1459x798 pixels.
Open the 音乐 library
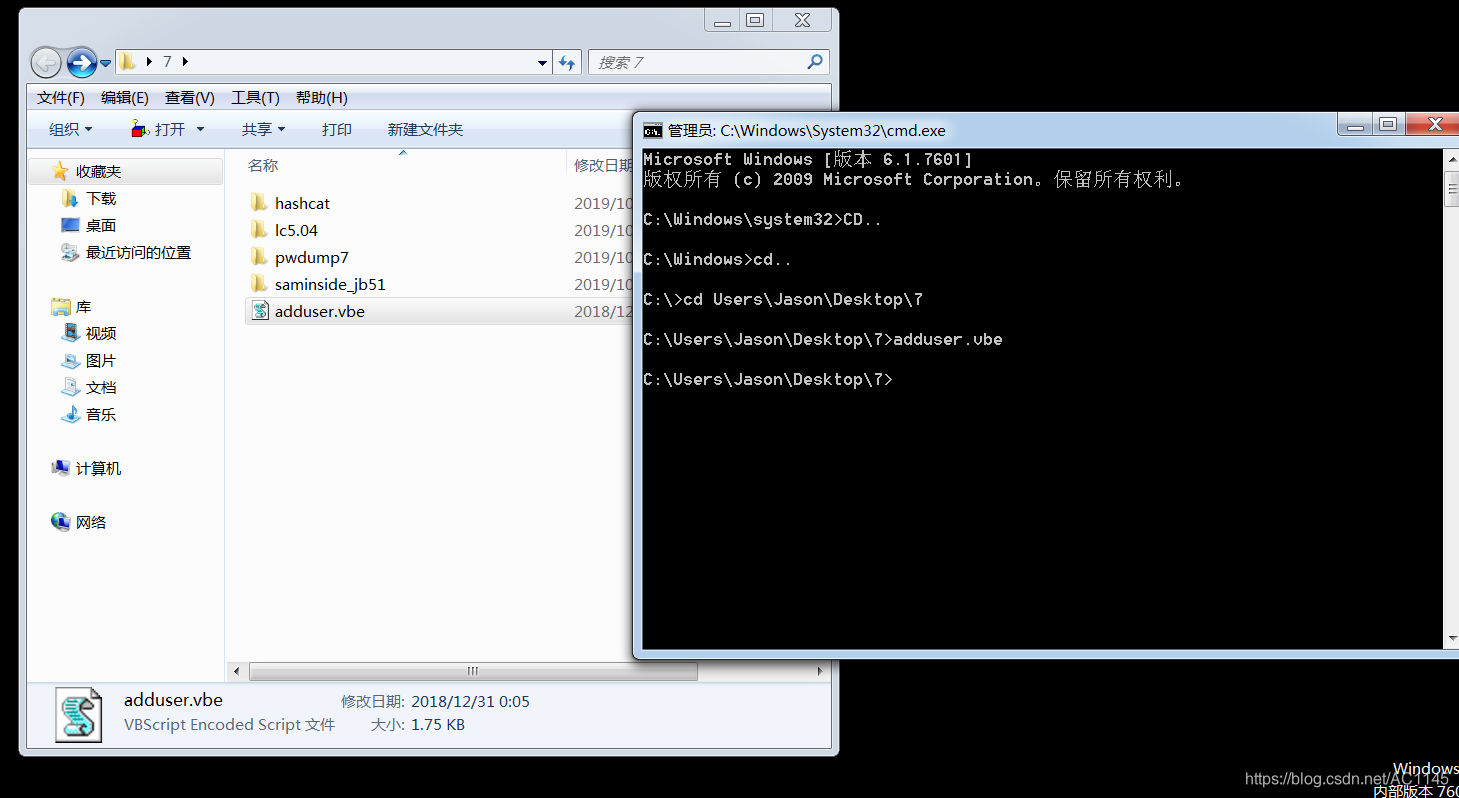(101, 415)
